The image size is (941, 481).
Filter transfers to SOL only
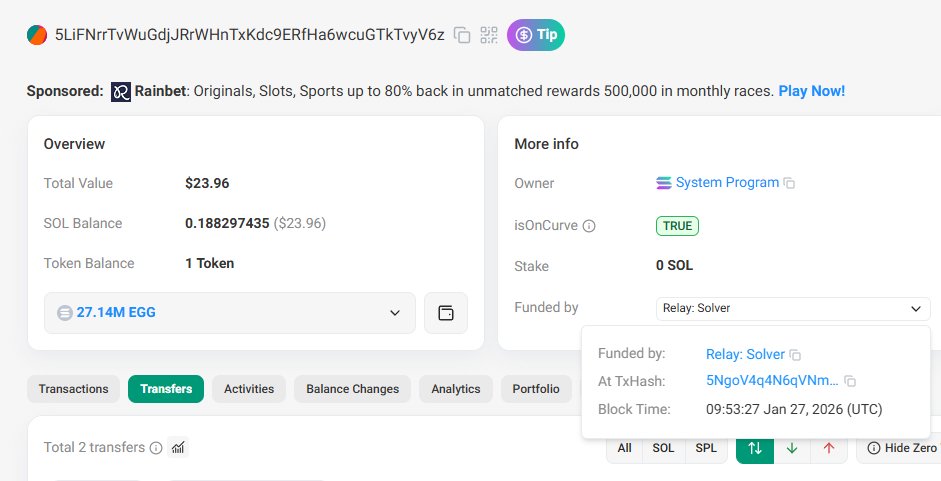point(663,448)
